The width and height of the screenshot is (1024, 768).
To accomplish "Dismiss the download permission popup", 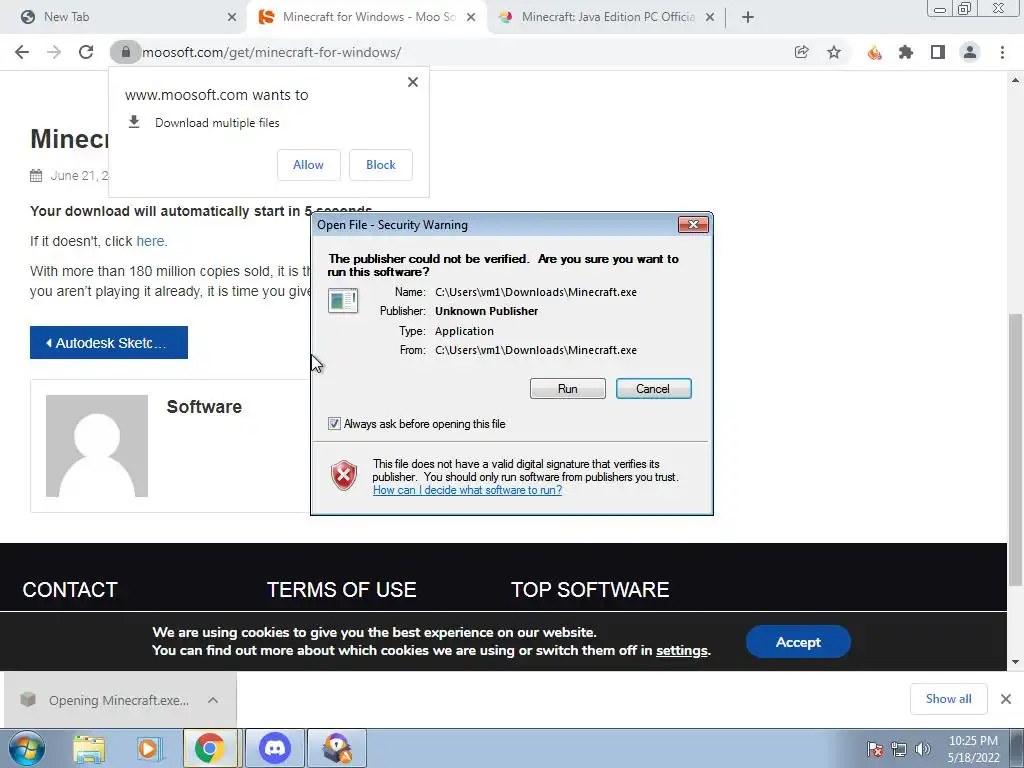I will (x=413, y=82).
